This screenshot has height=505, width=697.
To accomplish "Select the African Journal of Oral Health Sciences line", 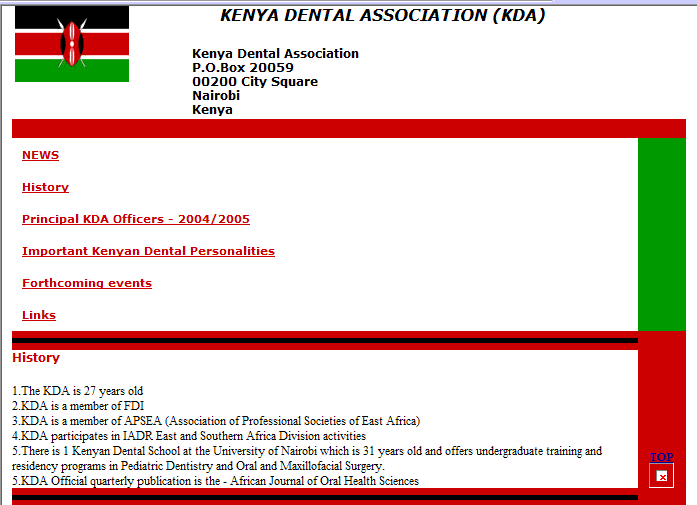I will [216, 481].
